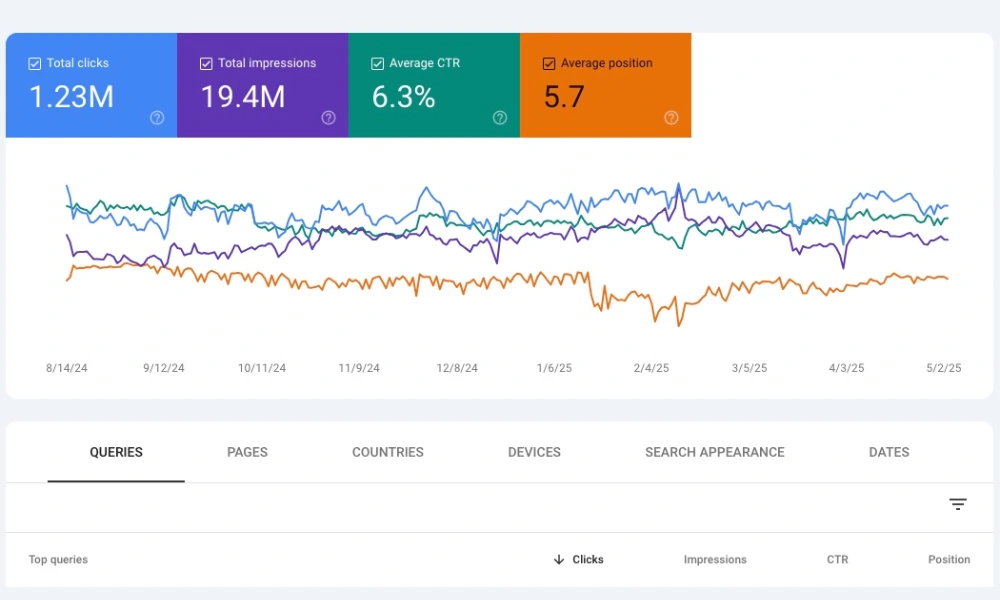The height and width of the screenshot is (600, 1000).
Task: Sort table by Impressions column
Action: click(x=715, y=560)
